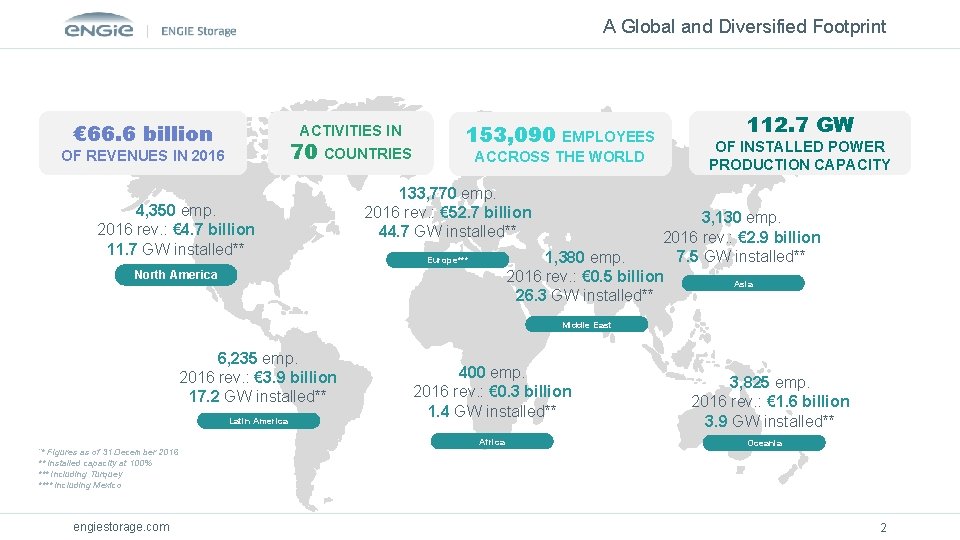Click the Africa label
The width and height of the screenshot is (960, 540).
[492, 441]
